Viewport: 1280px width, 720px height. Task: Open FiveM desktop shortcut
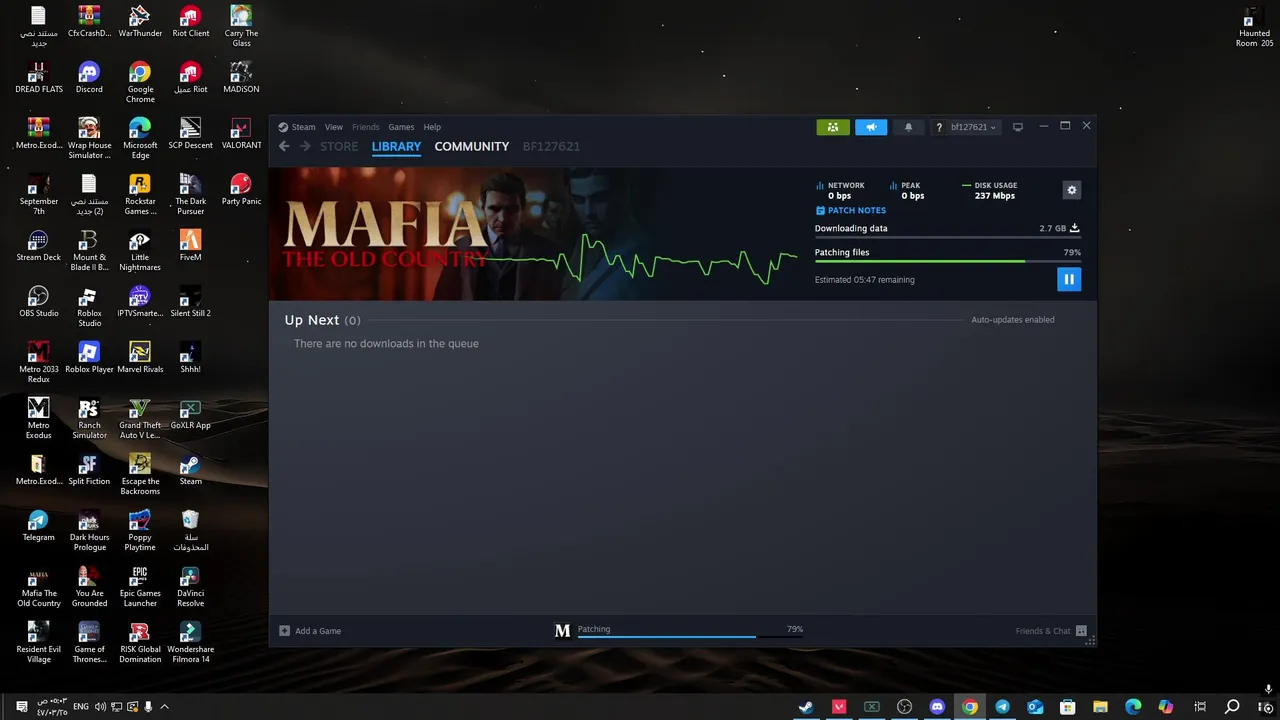point(190,246)
